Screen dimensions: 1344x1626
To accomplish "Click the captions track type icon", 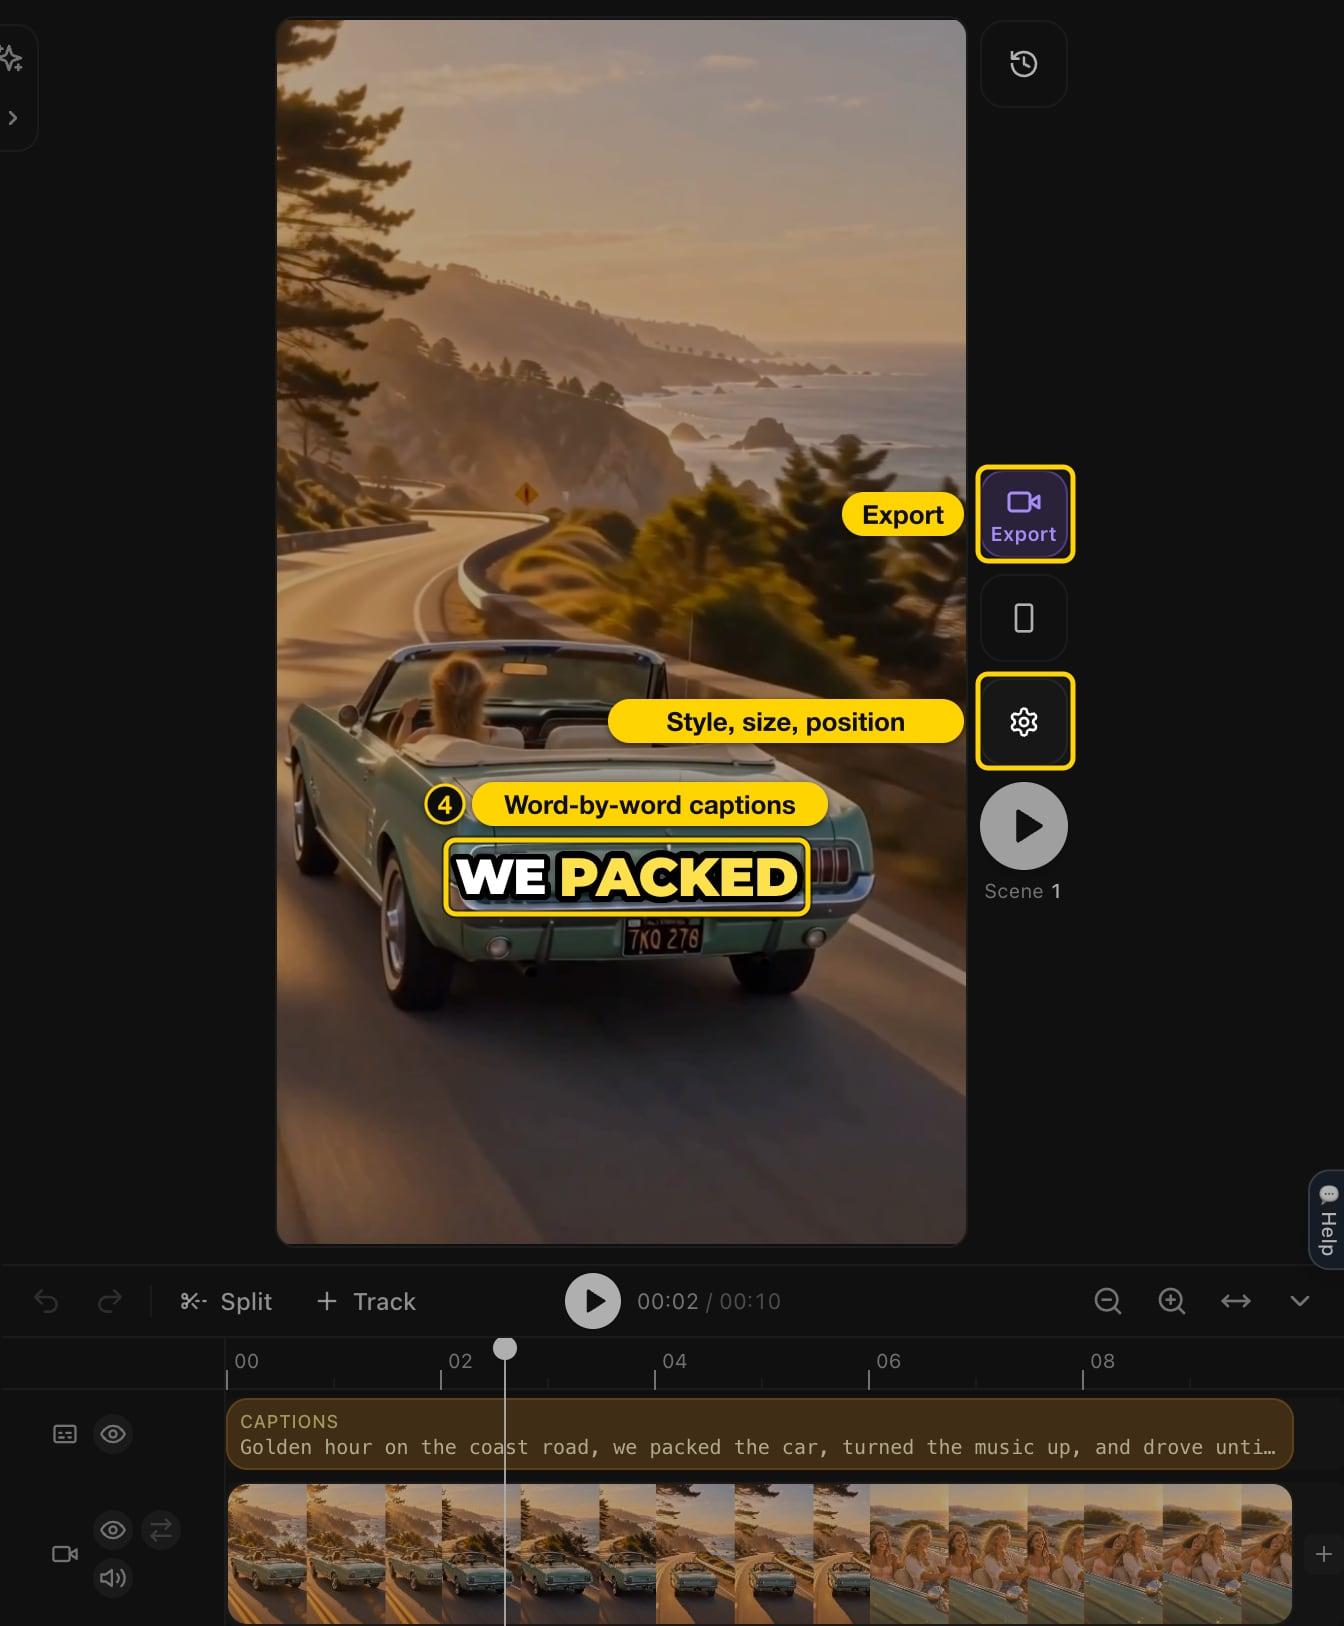I will coord(65,1434).
